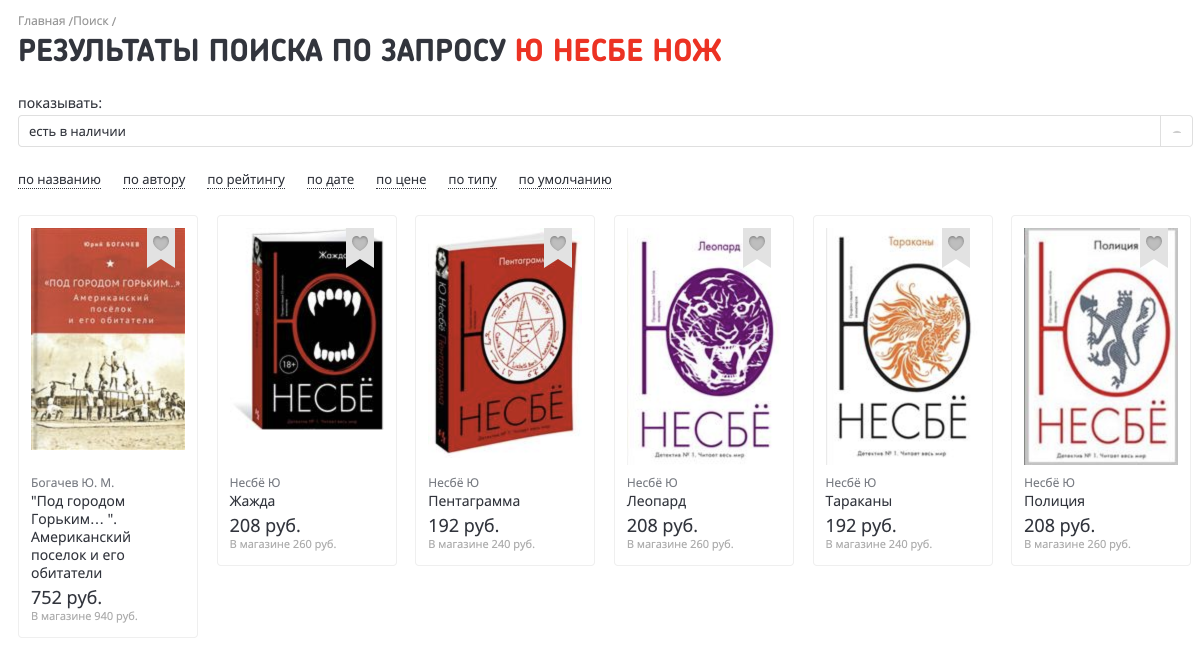The image size is (1204, 646).
Task: Sort results 'по автору'
Action: tap(154, 180)
